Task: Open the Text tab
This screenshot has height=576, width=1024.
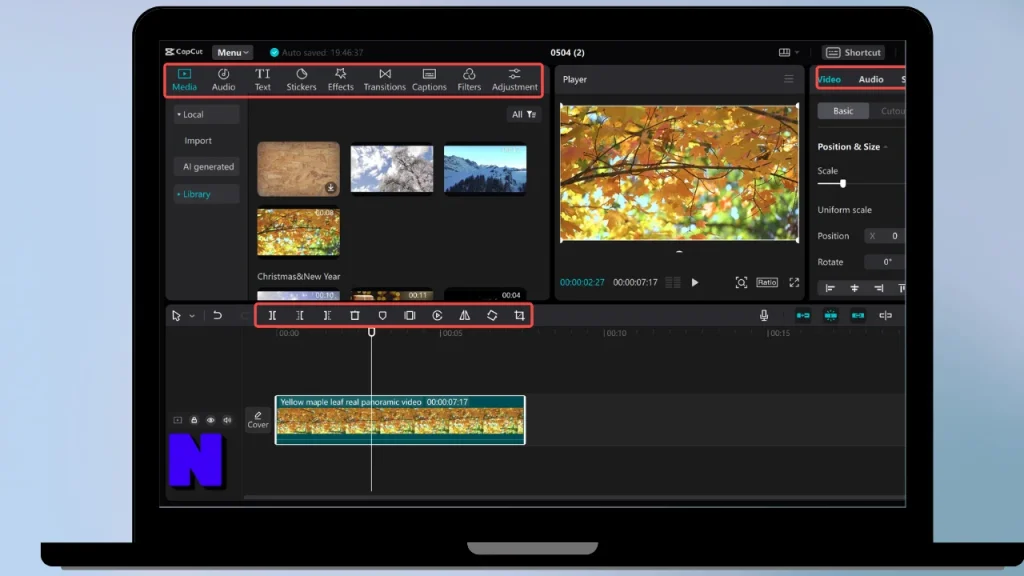Action: [263, 80]
